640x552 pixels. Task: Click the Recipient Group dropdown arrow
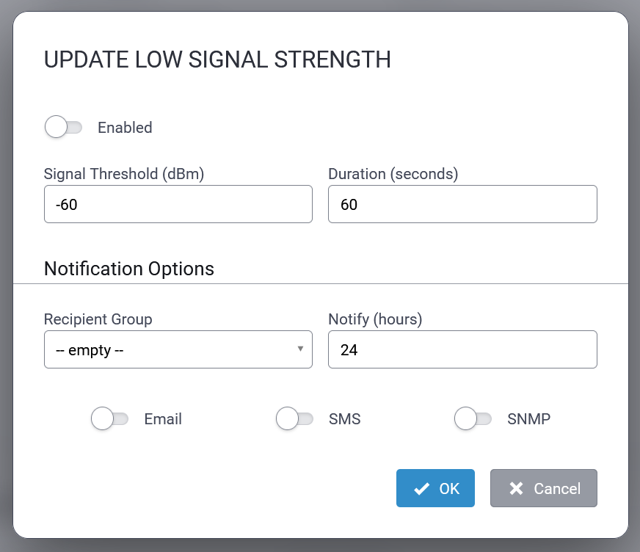pyautogui.click(x=300, y=349)
